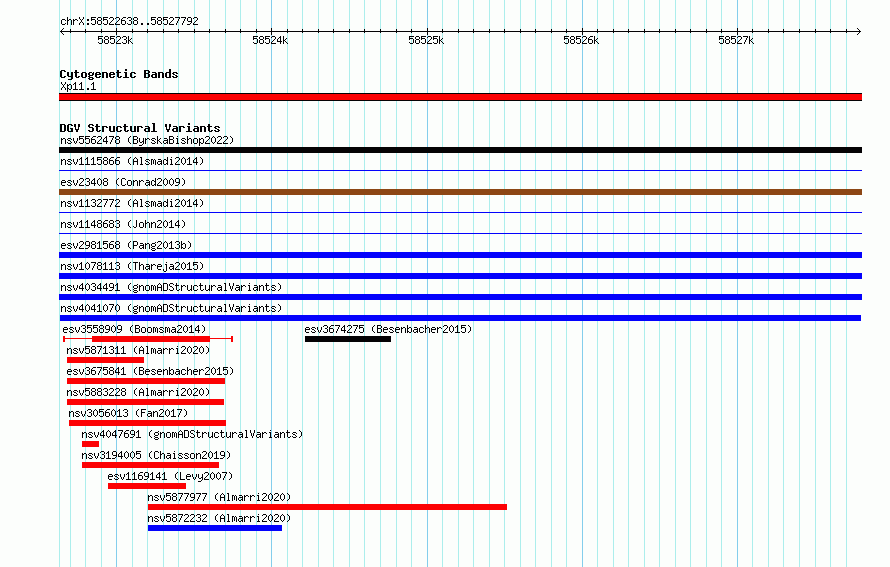Click red bar of esv3675841

[146, 381]
